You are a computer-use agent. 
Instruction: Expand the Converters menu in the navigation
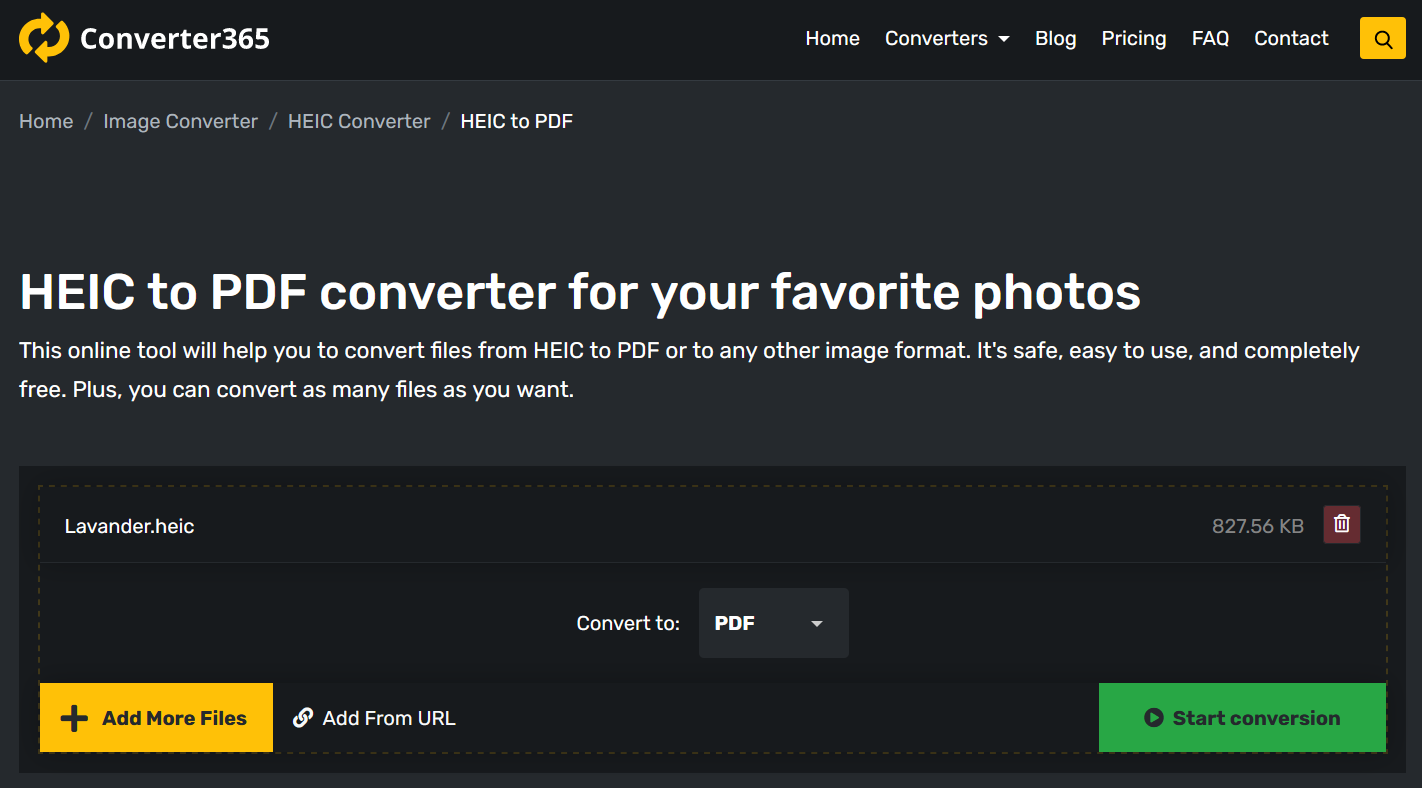(x=946, y=38)
